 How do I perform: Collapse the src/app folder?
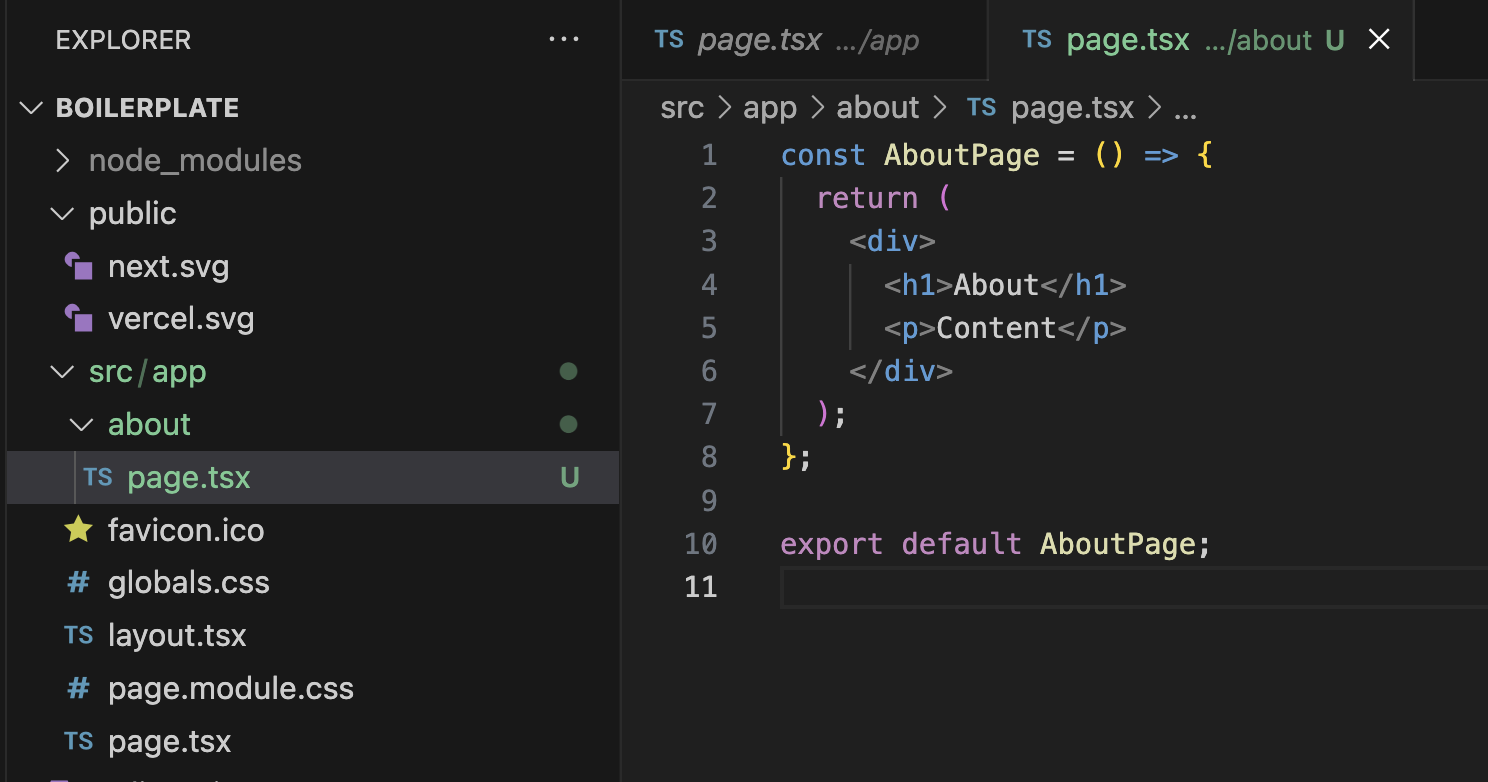click(x=62, y=371)
